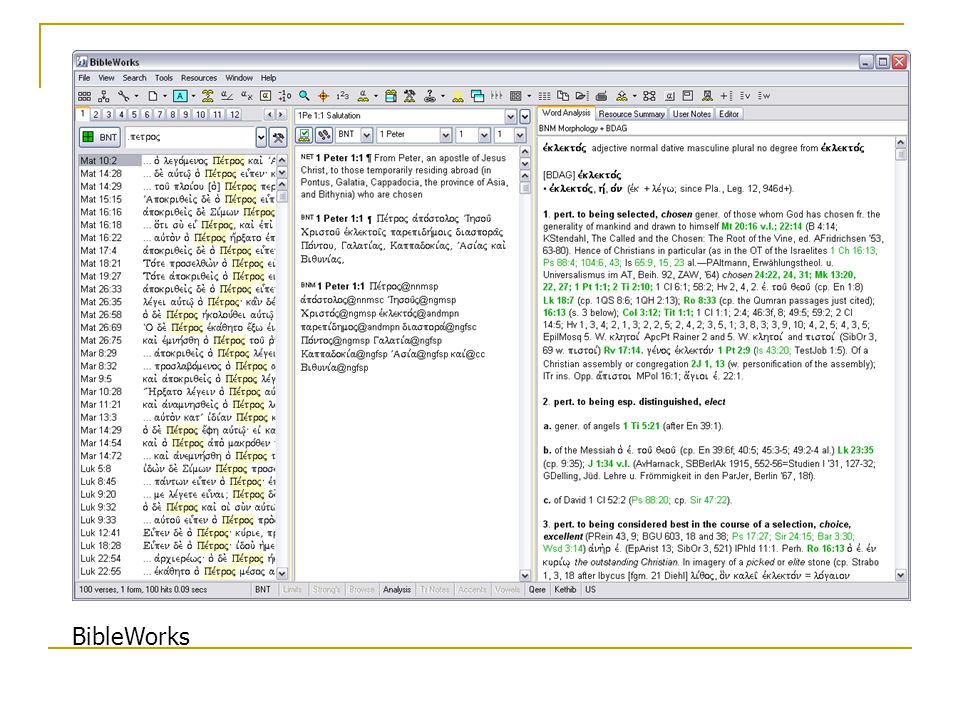Click the green grid icon on BNT button

pyautogui.click(x=88, y=137)
